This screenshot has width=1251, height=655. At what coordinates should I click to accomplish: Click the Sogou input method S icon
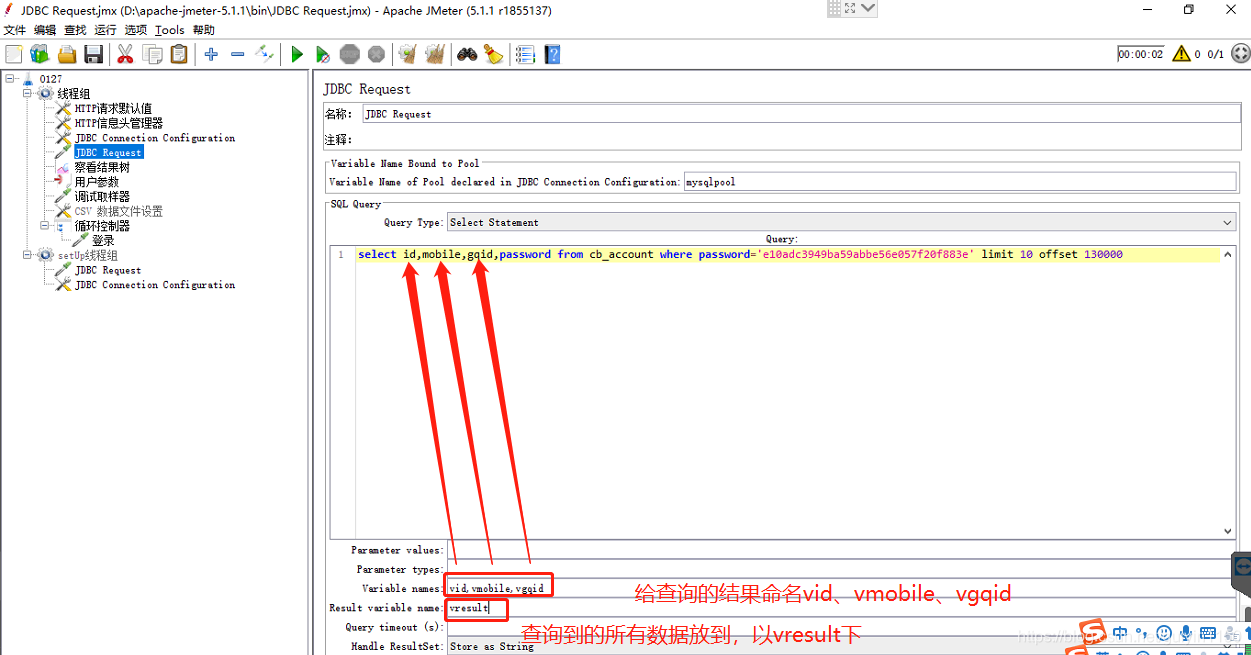pyautogui.click(x=1094, y=633)
